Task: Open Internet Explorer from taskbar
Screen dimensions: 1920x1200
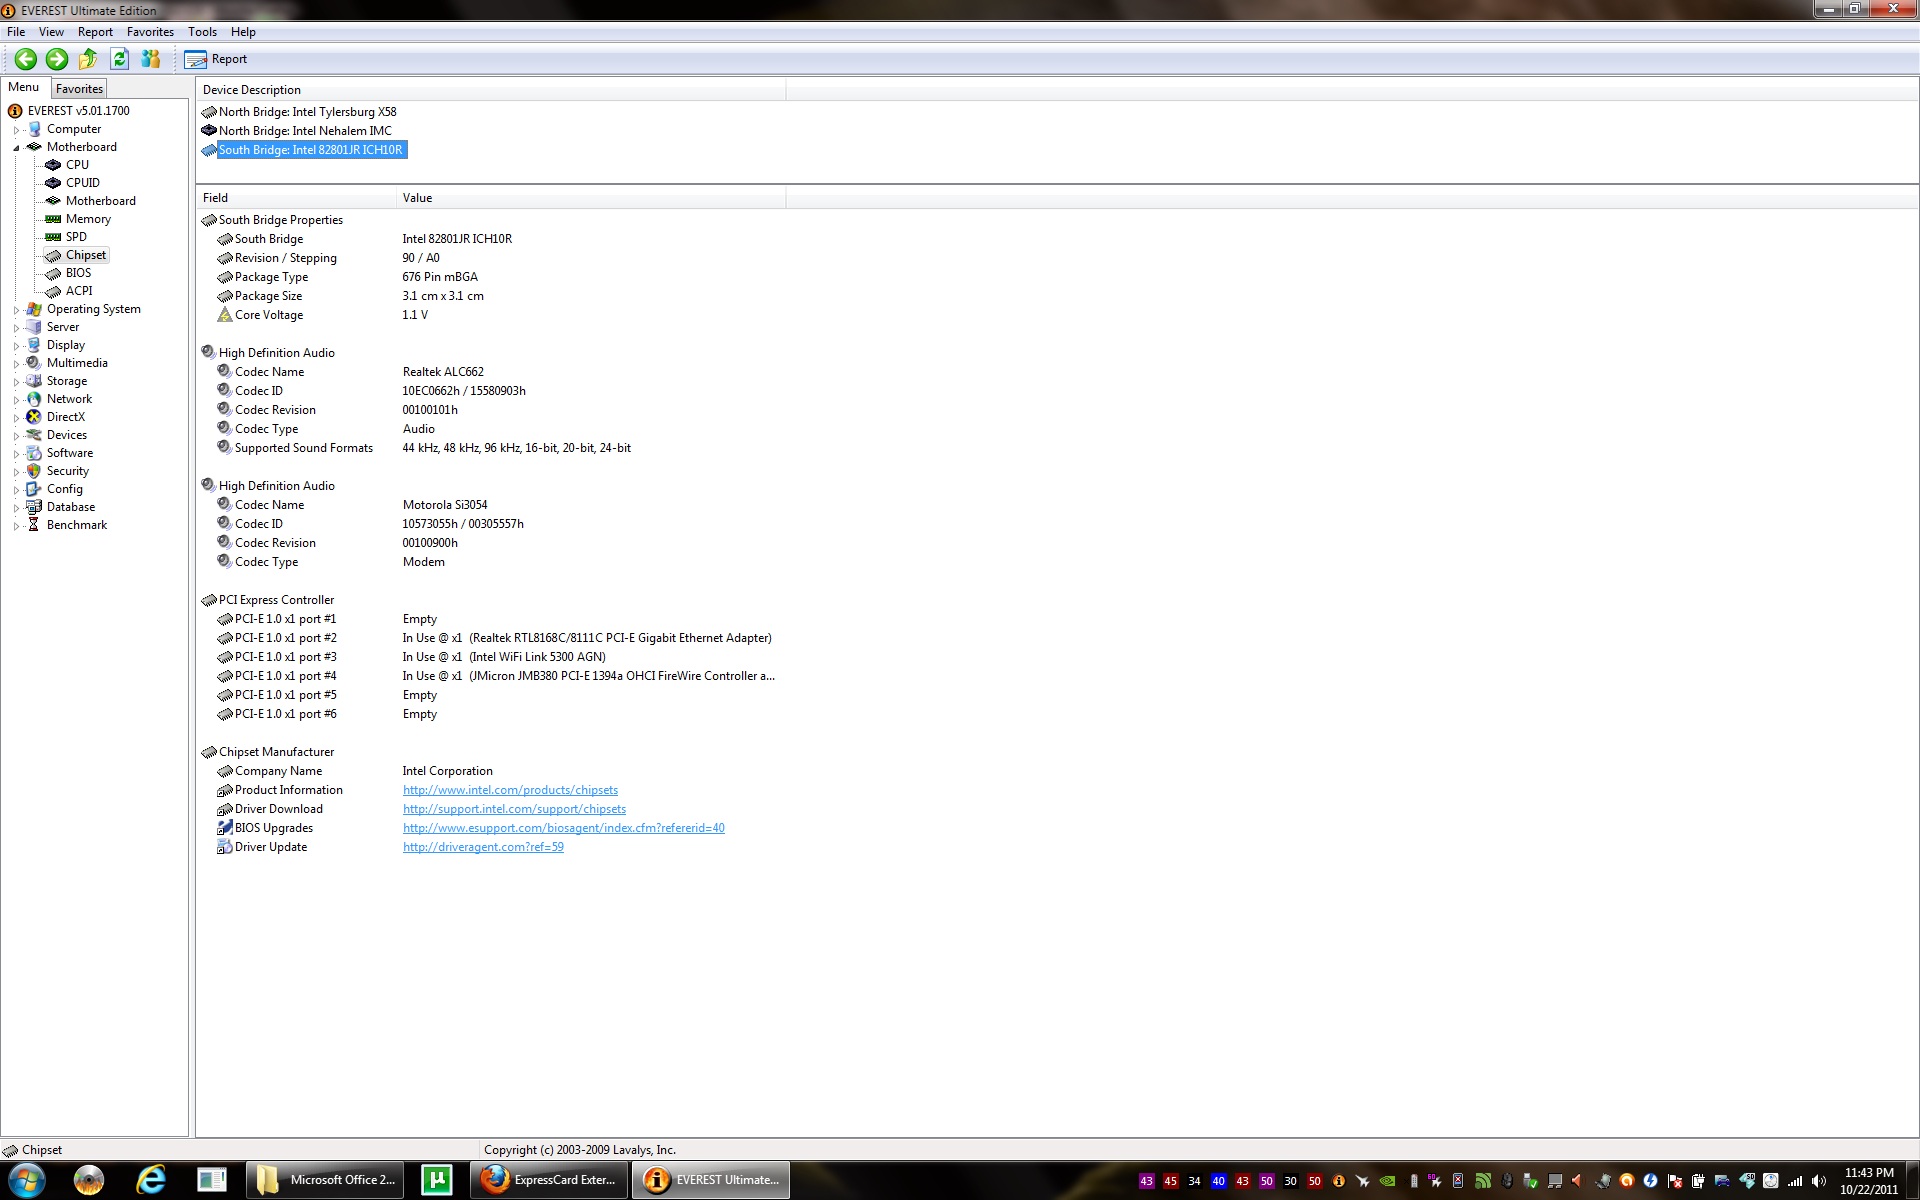Action: click(x=151, y=1180)
